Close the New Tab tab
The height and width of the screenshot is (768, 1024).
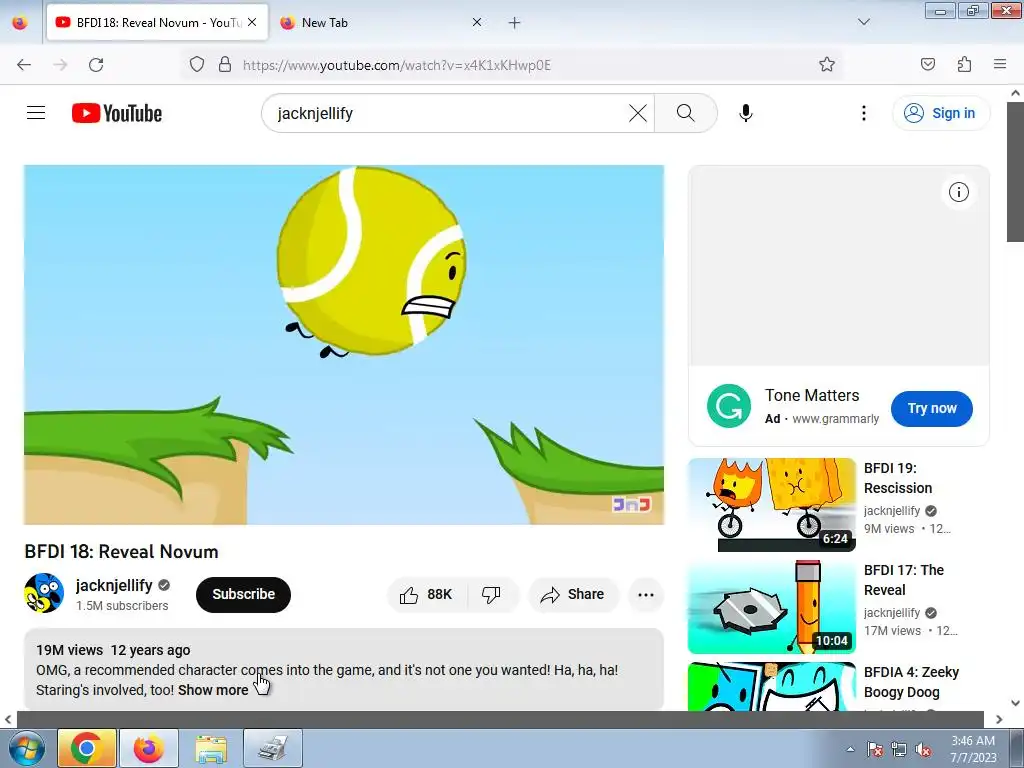[477, 22]
